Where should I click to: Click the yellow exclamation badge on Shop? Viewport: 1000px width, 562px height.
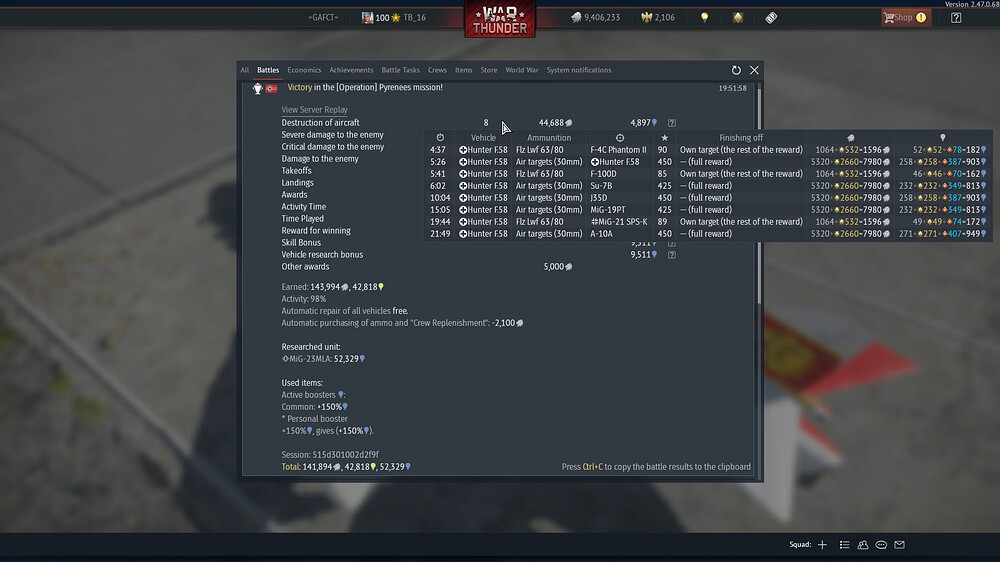coord(921,18)
